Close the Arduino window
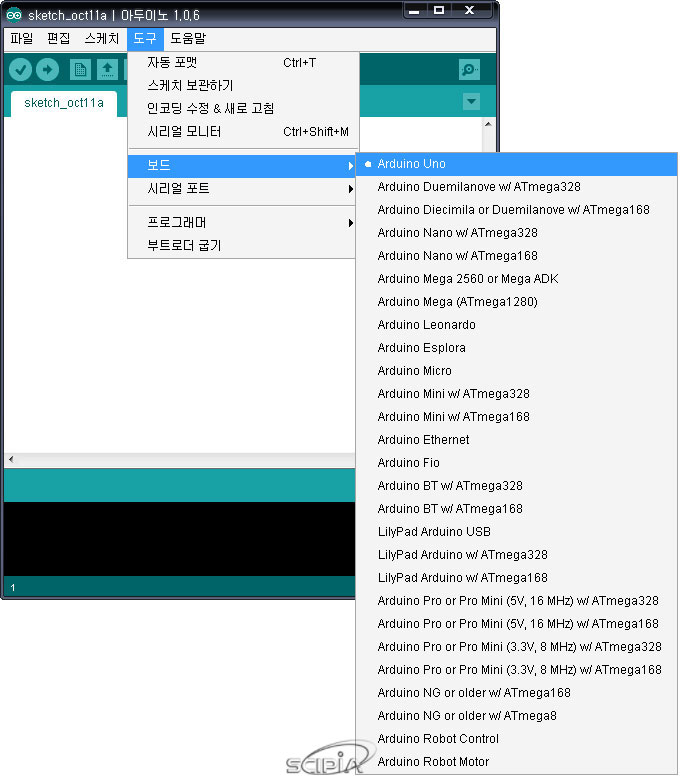 click(470, 10)
